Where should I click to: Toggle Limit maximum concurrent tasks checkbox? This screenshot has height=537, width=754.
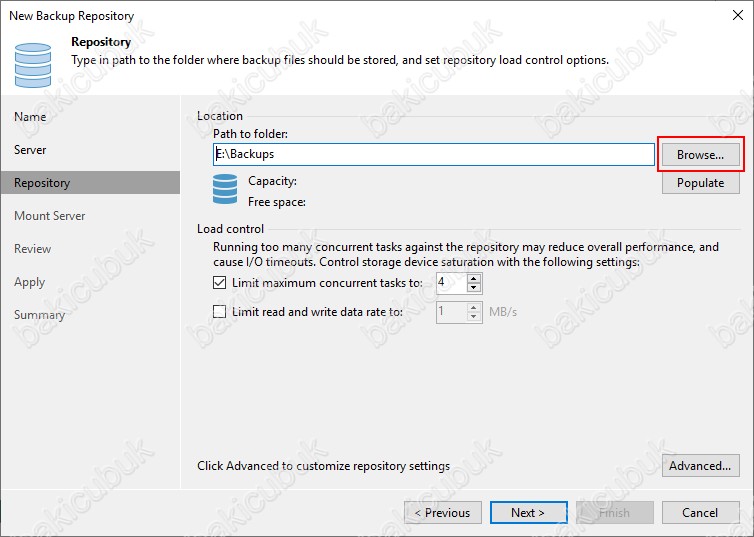pos(220,282)
